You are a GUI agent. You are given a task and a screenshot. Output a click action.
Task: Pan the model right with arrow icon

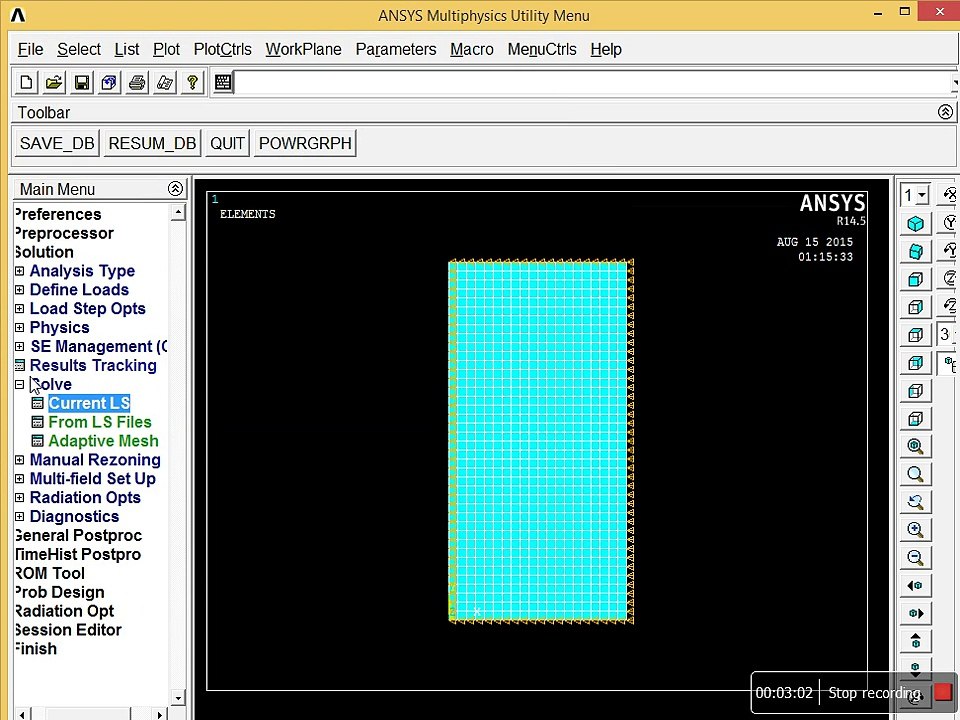pyautogui.click(x=915, y=613)
